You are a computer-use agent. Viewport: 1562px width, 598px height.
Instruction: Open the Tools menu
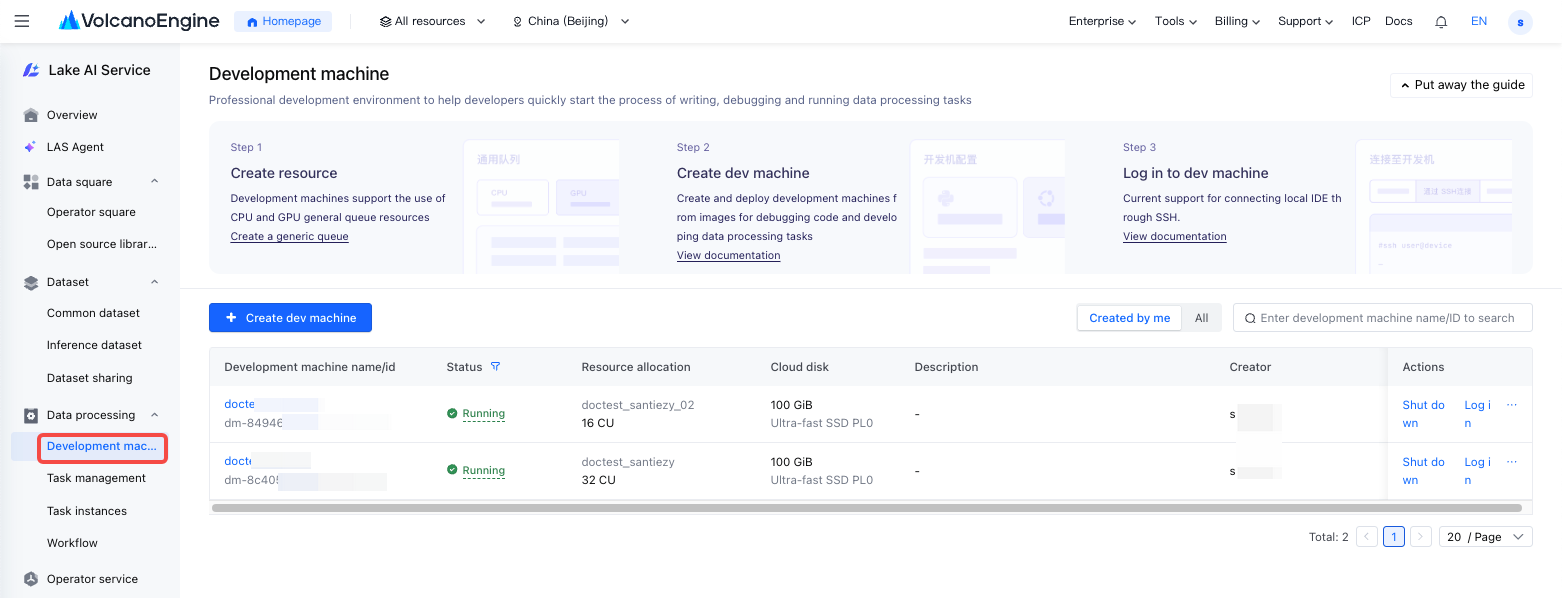click(1176, 21)
